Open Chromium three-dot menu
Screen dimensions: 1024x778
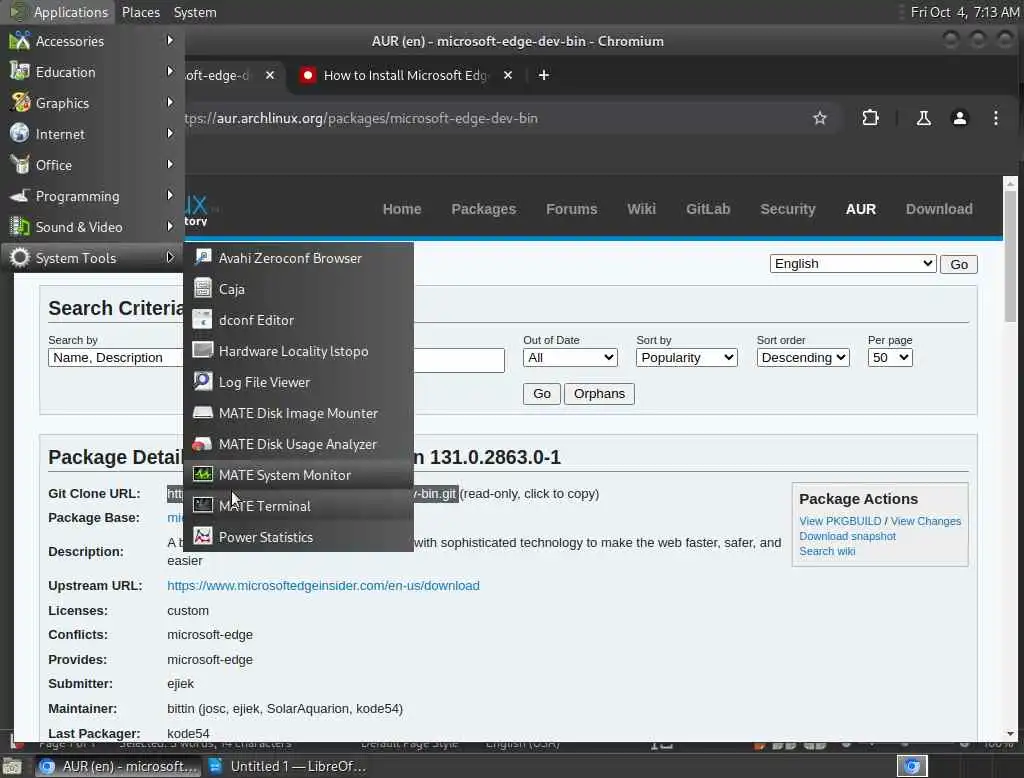point(995,118)
